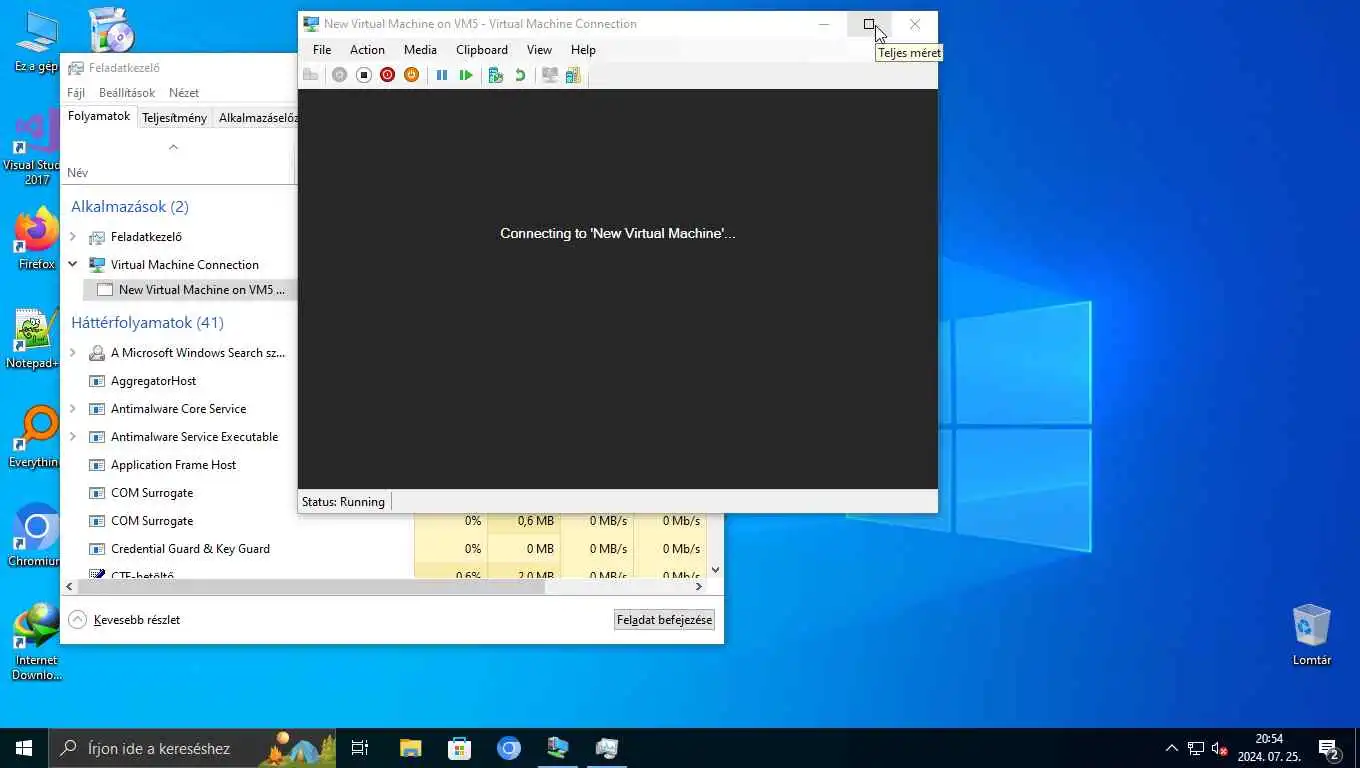
Task: Click the taskbar search box
Action: 192,748
